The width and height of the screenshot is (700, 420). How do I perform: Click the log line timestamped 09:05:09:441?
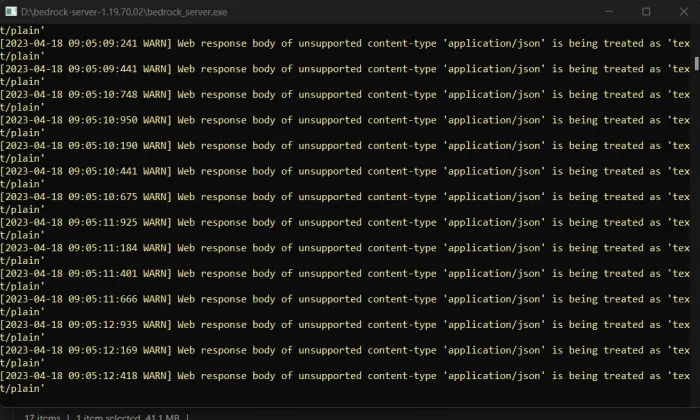click(x=345, y=69)
